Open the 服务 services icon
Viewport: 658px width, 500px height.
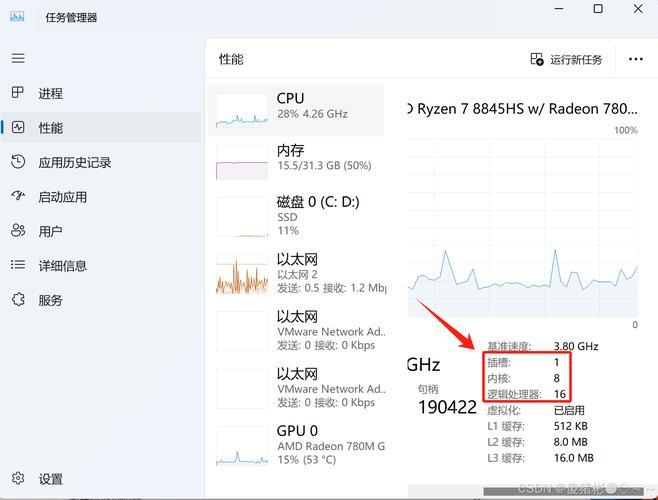coord(18,299)
